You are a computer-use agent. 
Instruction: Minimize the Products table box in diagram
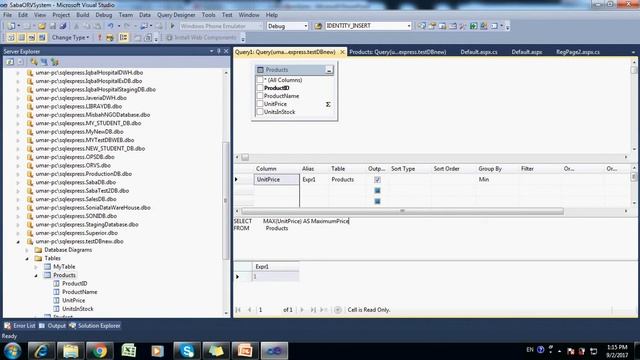click(329, 70)
